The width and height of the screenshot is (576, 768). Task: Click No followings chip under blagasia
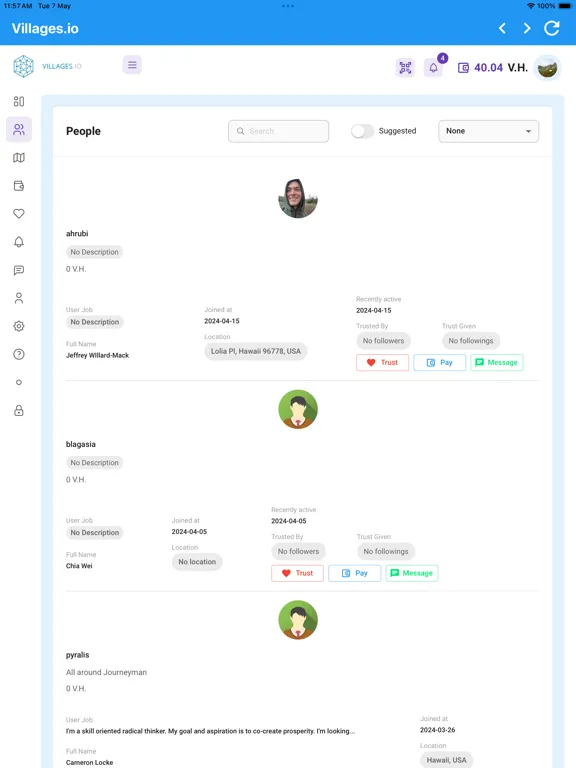point(386,551)
